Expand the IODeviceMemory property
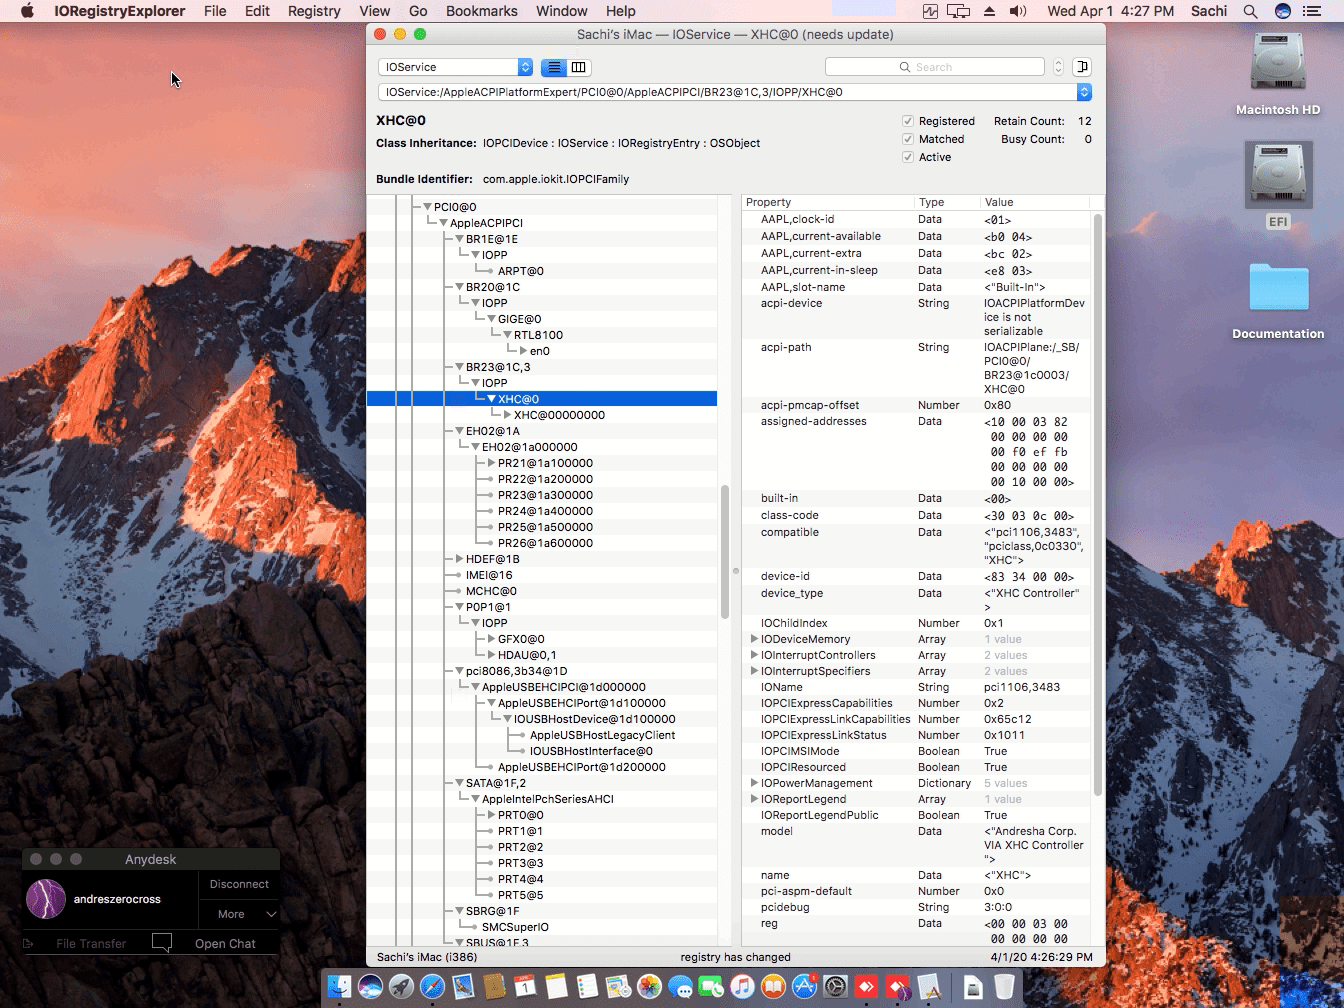 click(x=754, y=639)
